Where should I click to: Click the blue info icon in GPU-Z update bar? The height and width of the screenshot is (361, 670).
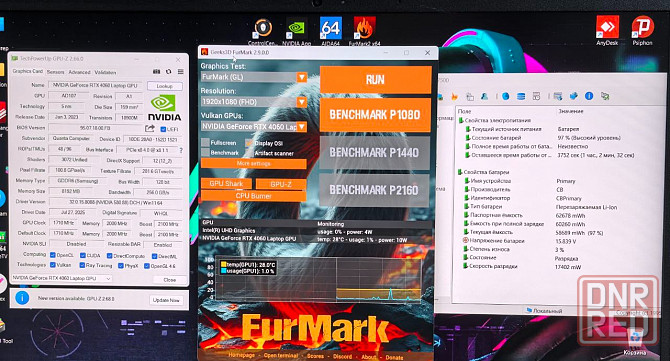(22, 298)
